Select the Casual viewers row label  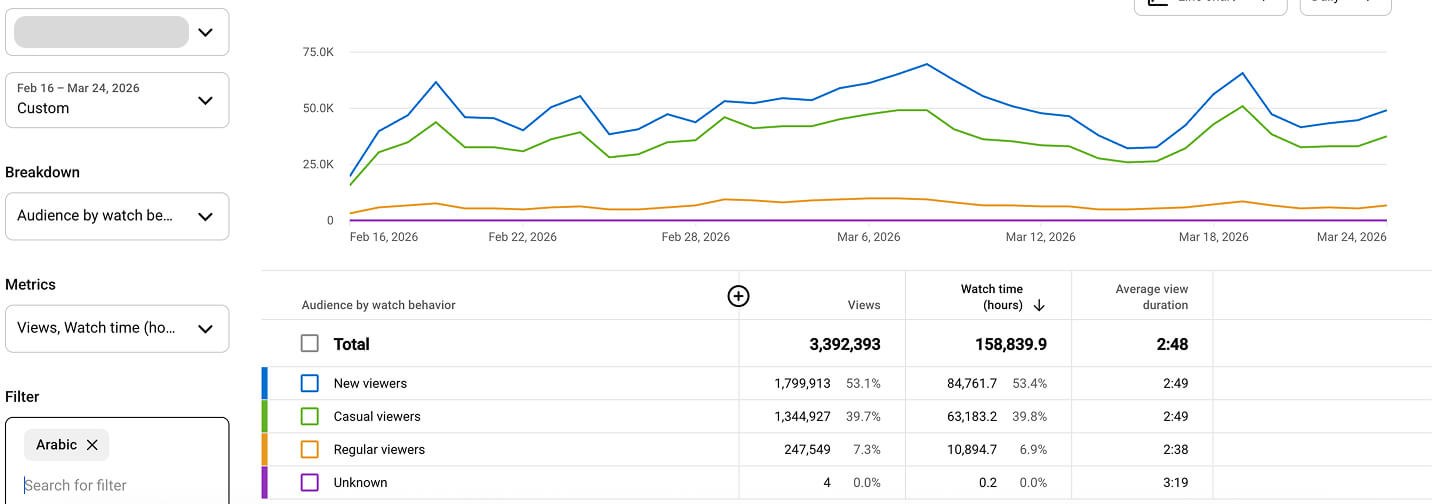click(377, 416)
